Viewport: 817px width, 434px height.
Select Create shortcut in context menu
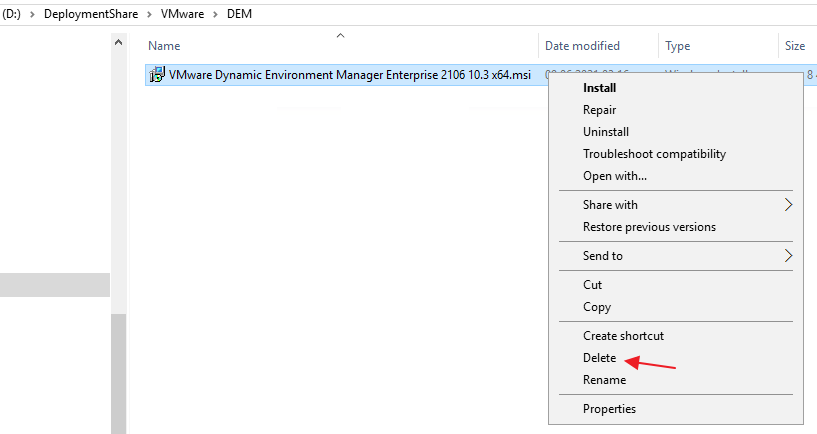click(623, 336)
